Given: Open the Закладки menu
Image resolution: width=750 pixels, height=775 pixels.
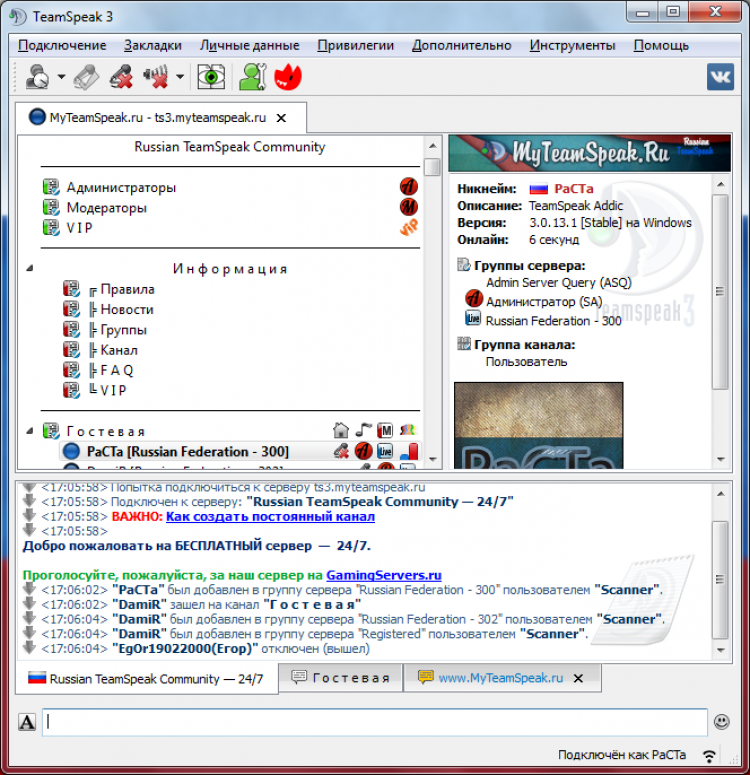Looking at the screenshot, I should (153, 45).
